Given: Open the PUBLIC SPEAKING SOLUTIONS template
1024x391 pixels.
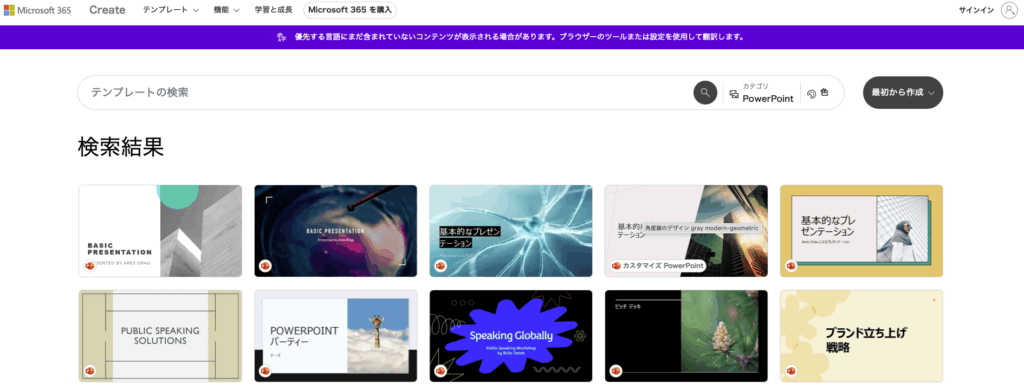Looking at the screenshot, I should (x=160, y=336).
